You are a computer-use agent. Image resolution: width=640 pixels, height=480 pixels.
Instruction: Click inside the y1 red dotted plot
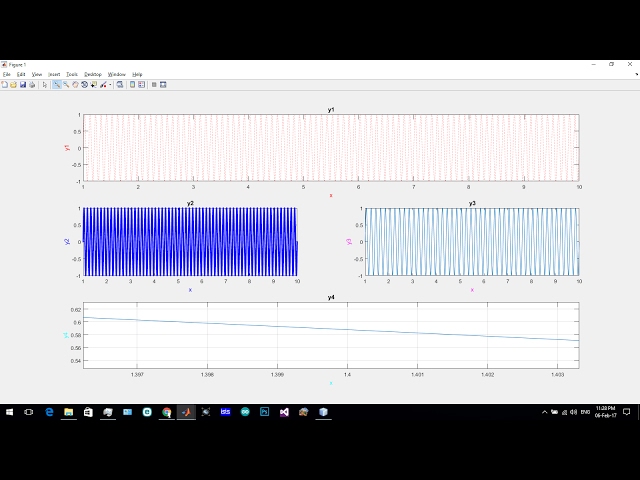[x=331, y=148]
